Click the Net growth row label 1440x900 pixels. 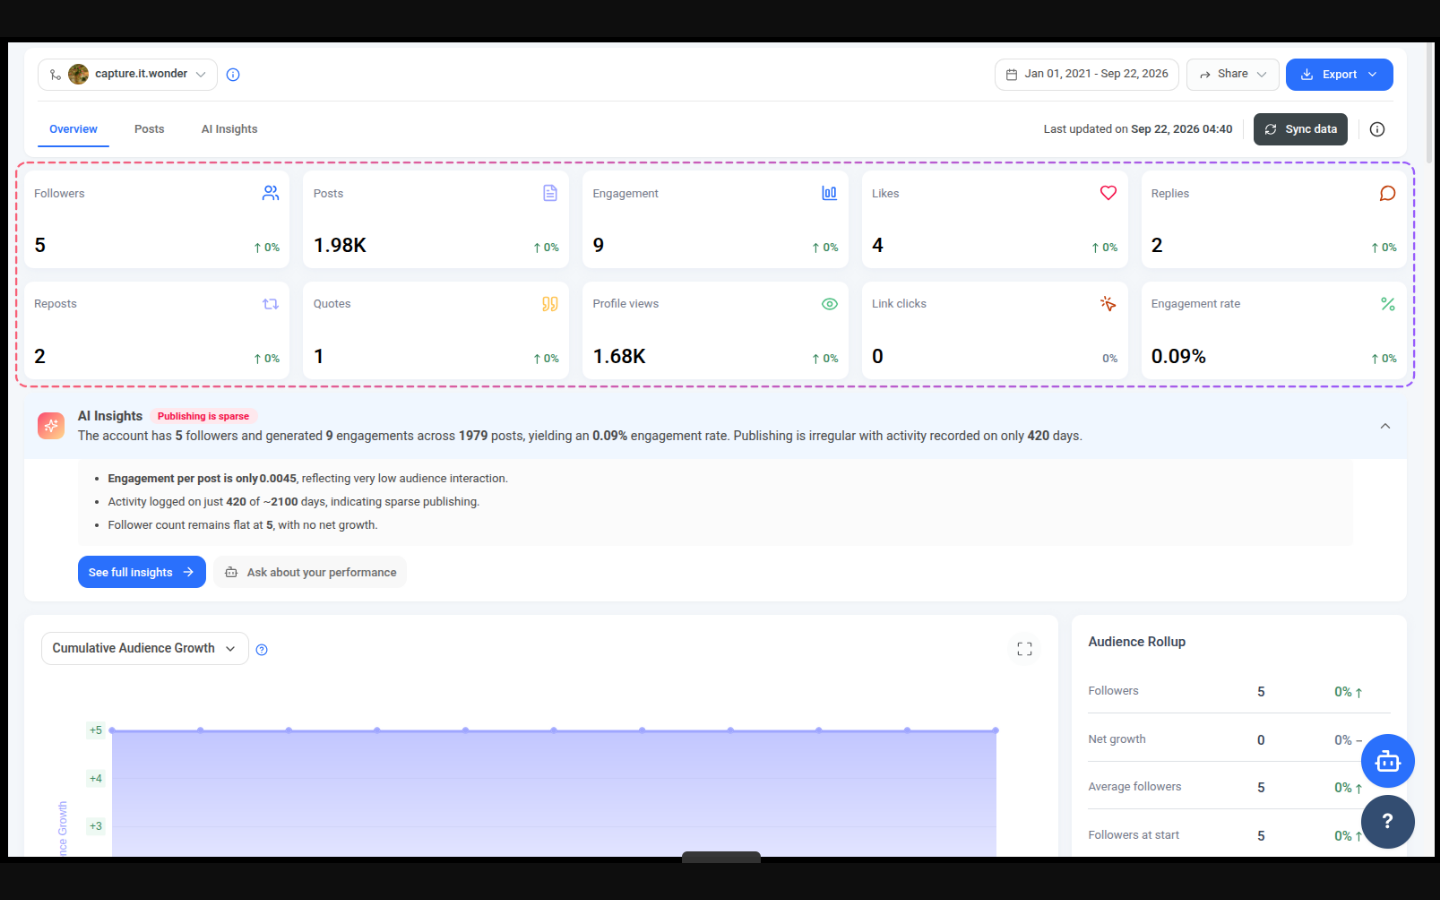1117,739
